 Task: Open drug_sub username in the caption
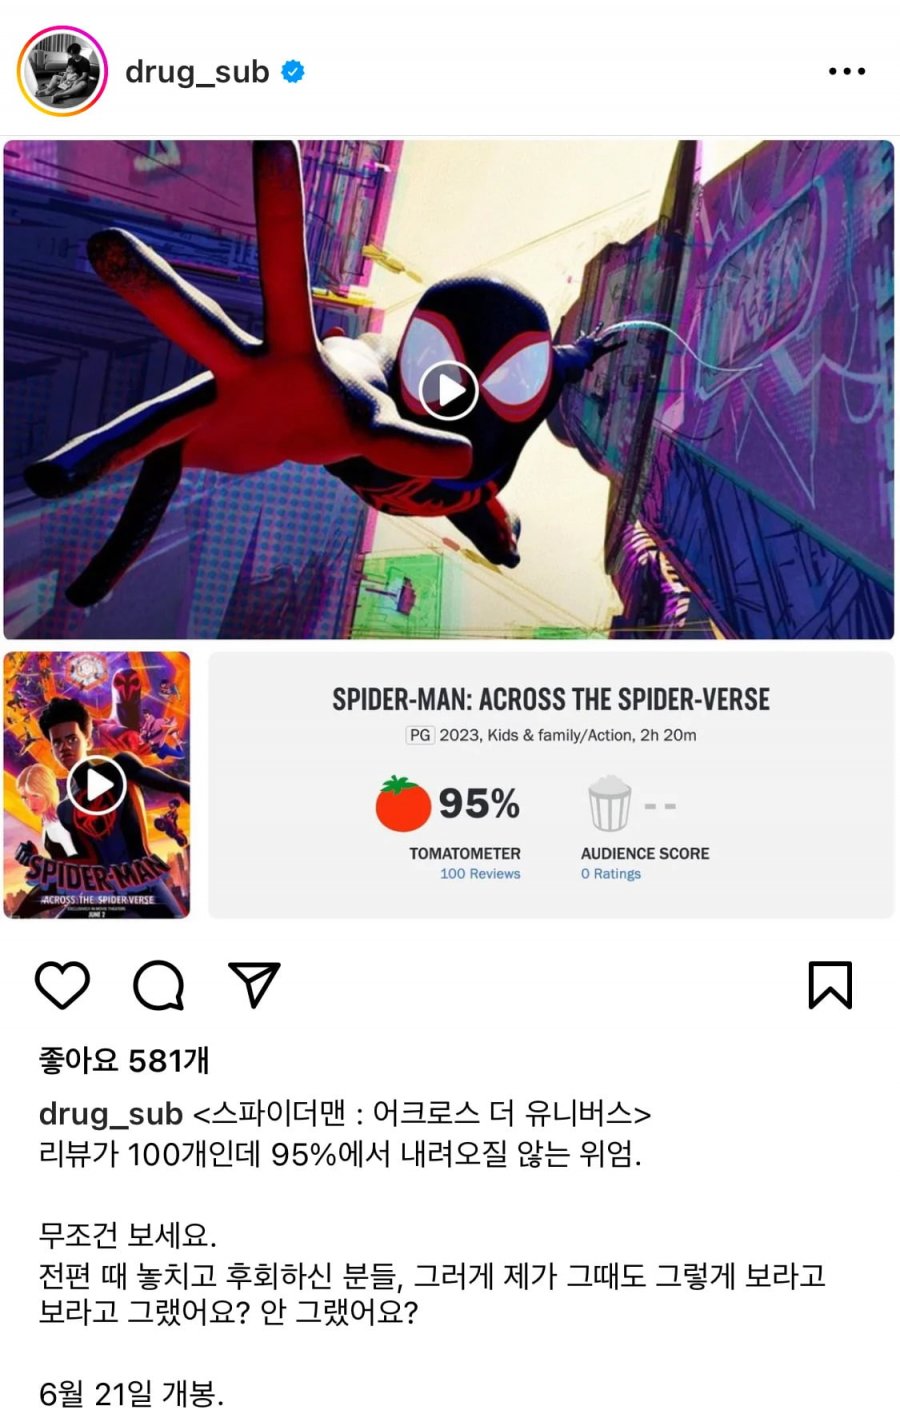pyautogui.click(x=111, y=1114)
